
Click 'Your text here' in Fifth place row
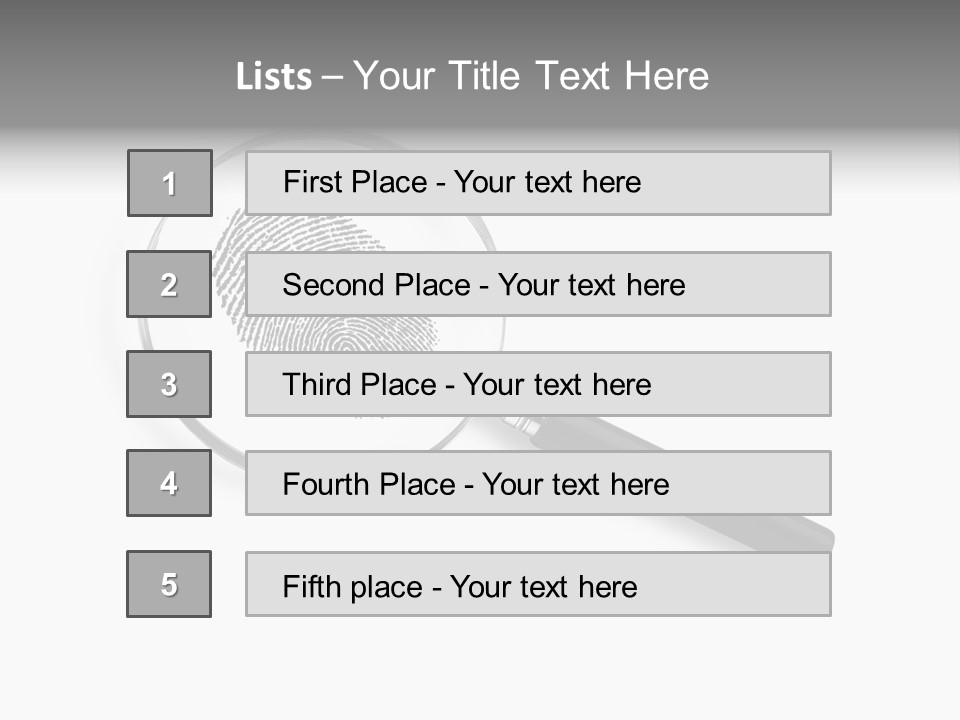tap(544, 587)
